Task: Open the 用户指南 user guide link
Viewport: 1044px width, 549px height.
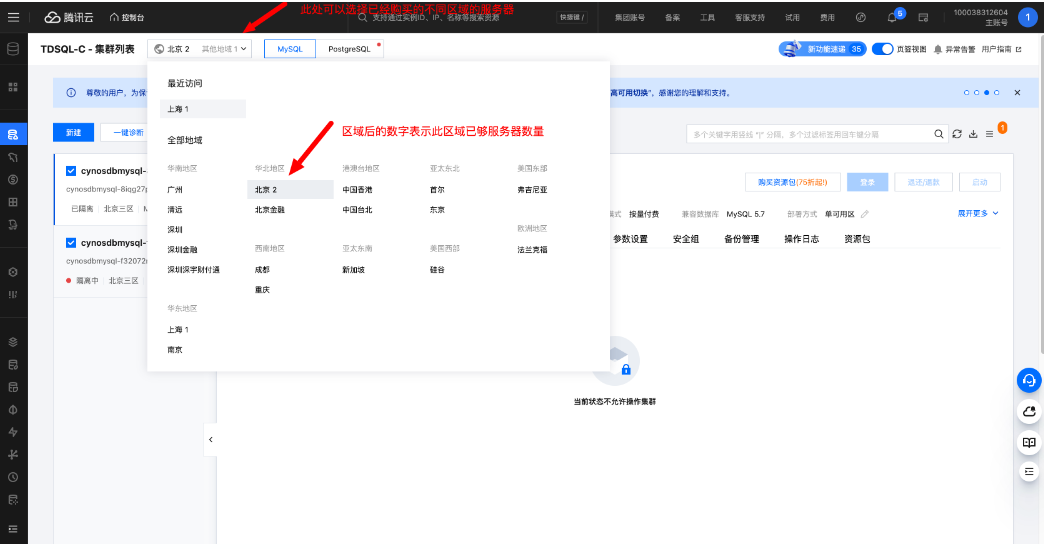Action: click(1001, 49)
